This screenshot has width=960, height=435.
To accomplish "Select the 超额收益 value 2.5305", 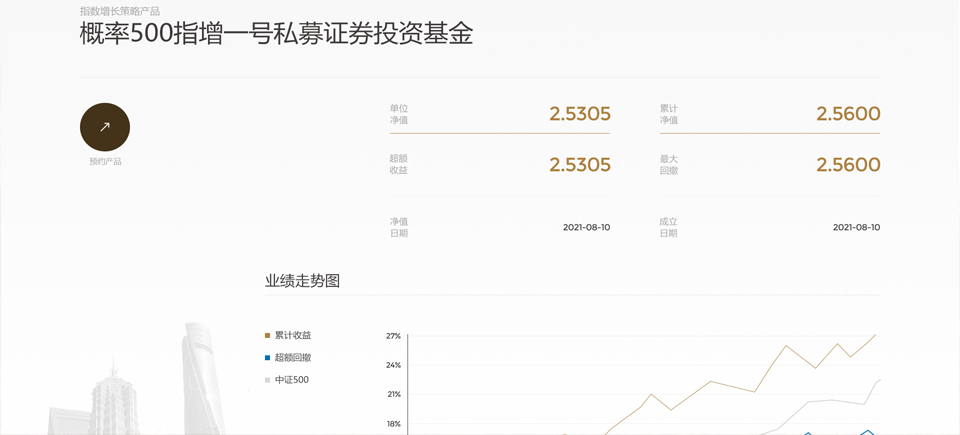I will (x=580, y=165).
